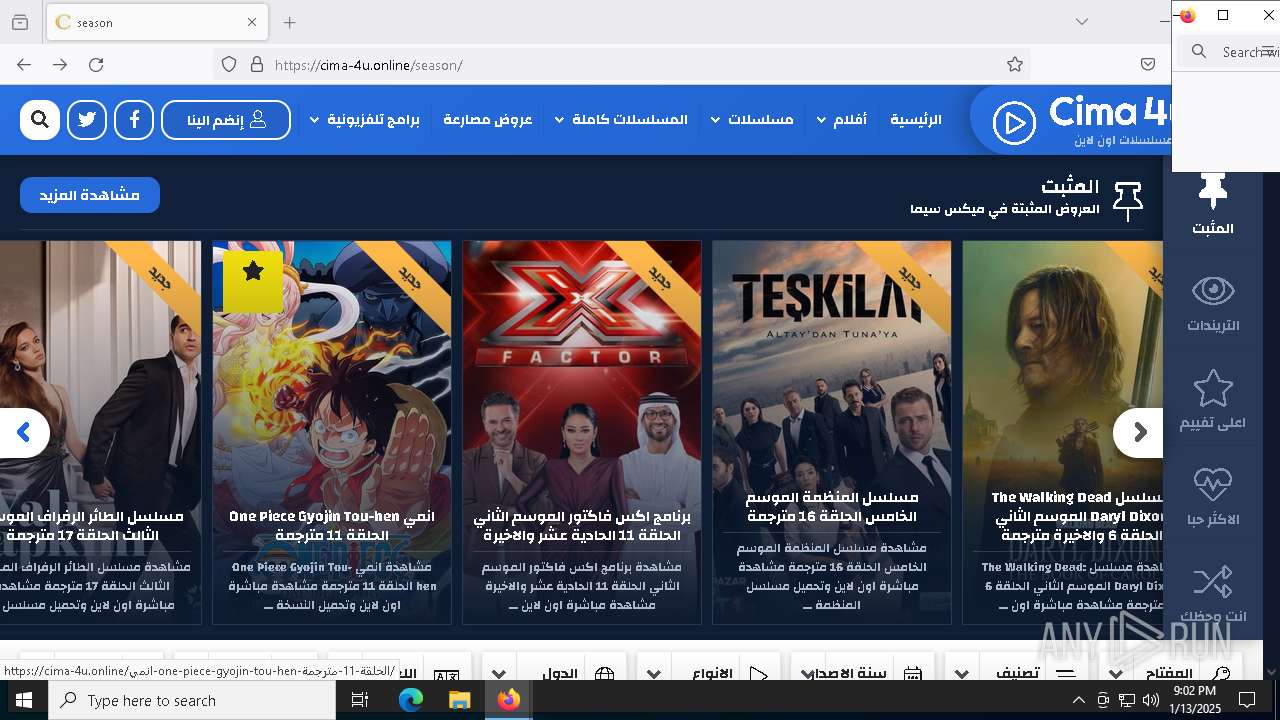Expand the أفلام (movies) menu

click(842, 120)
